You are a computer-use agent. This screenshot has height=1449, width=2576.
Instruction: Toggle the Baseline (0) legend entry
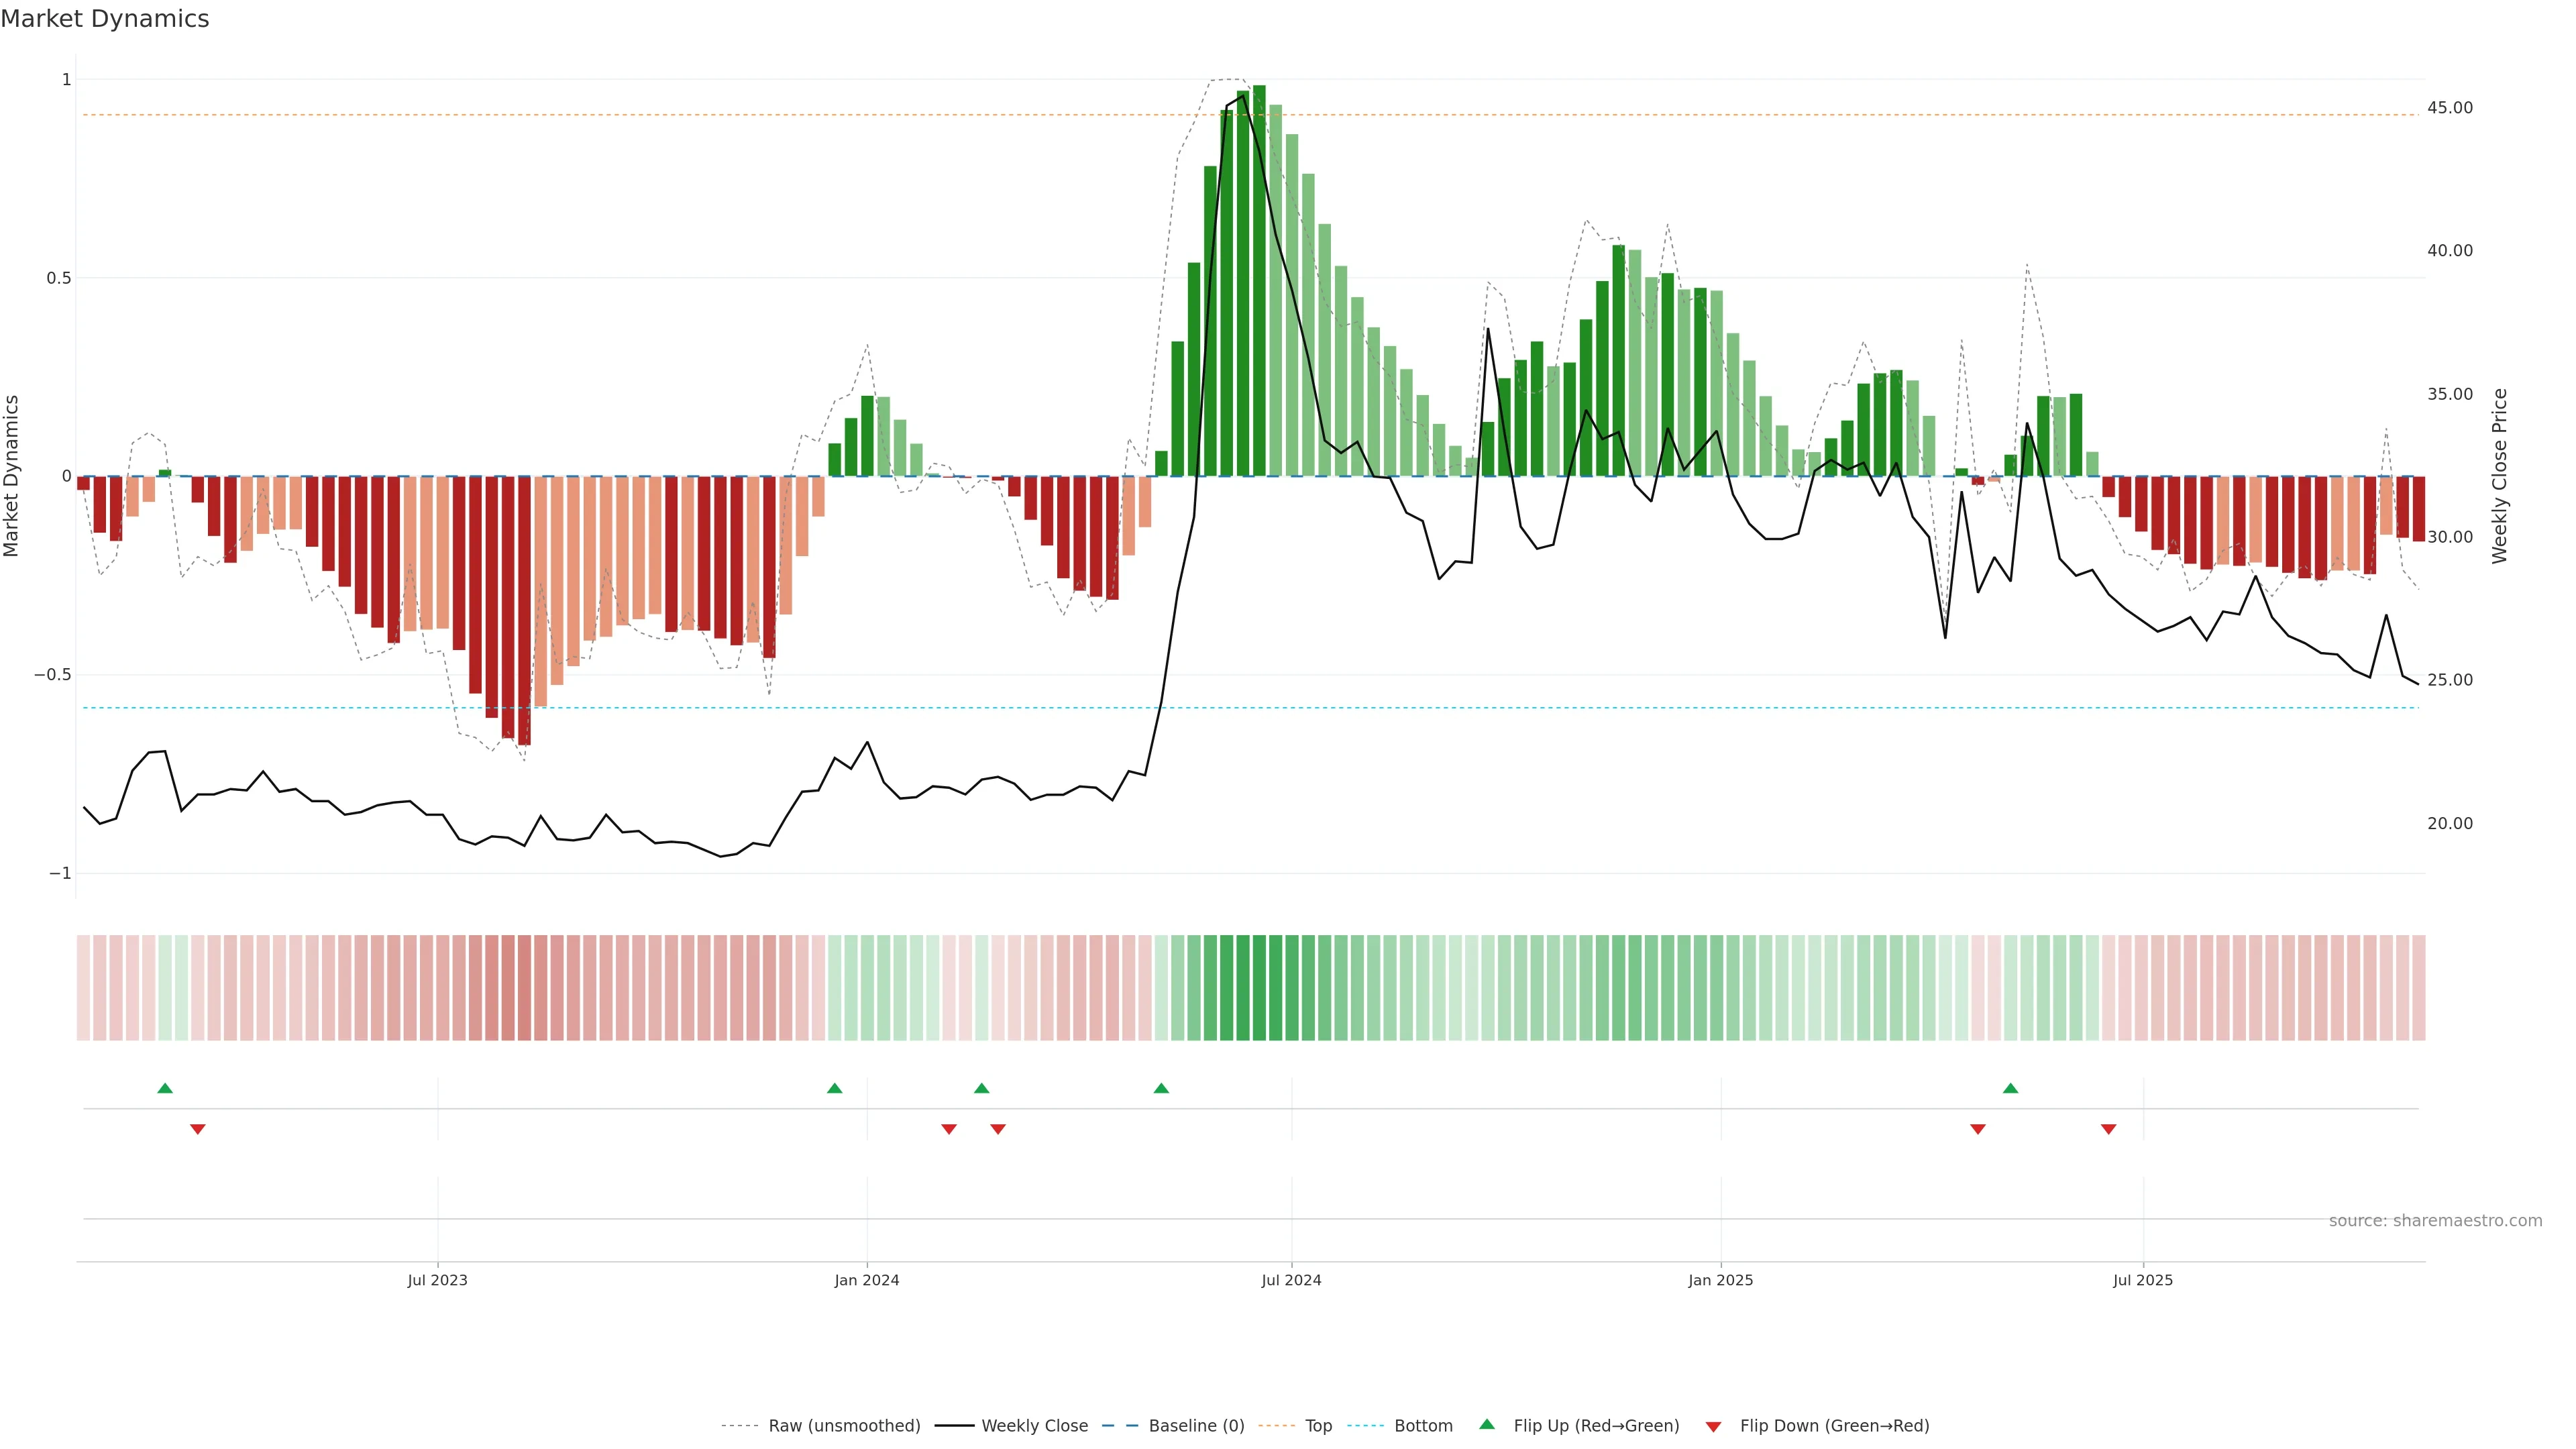coord(1196,1426)
